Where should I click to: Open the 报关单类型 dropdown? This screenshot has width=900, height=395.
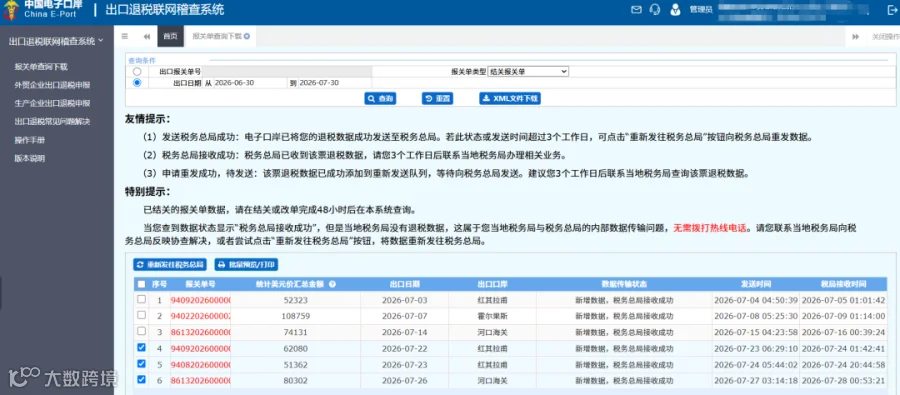point(528,72)
